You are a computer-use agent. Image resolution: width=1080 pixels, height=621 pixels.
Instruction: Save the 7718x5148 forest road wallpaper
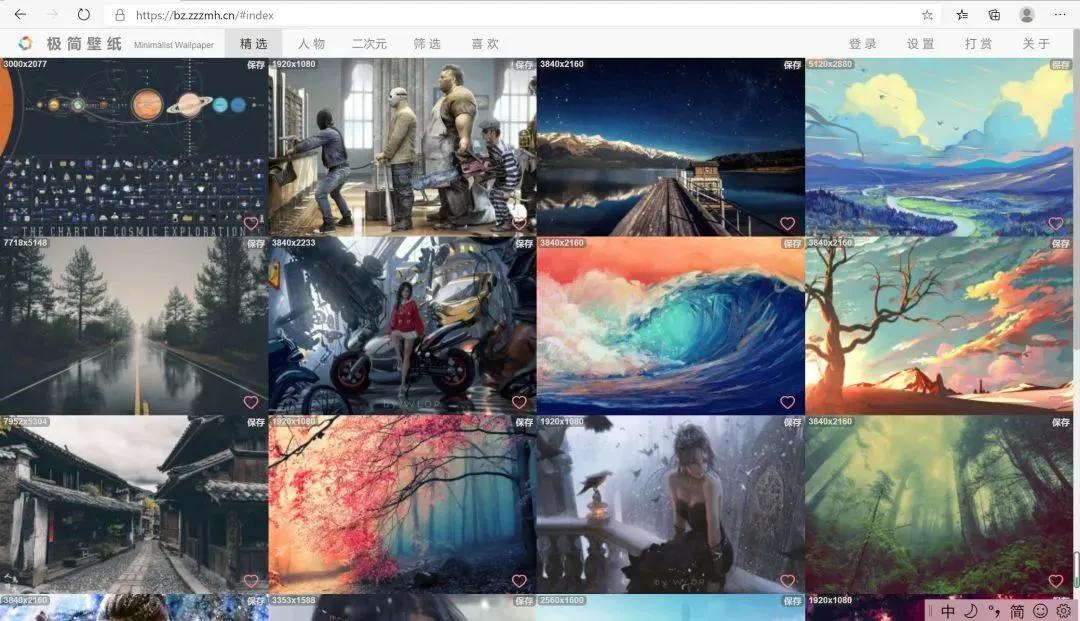256,243
